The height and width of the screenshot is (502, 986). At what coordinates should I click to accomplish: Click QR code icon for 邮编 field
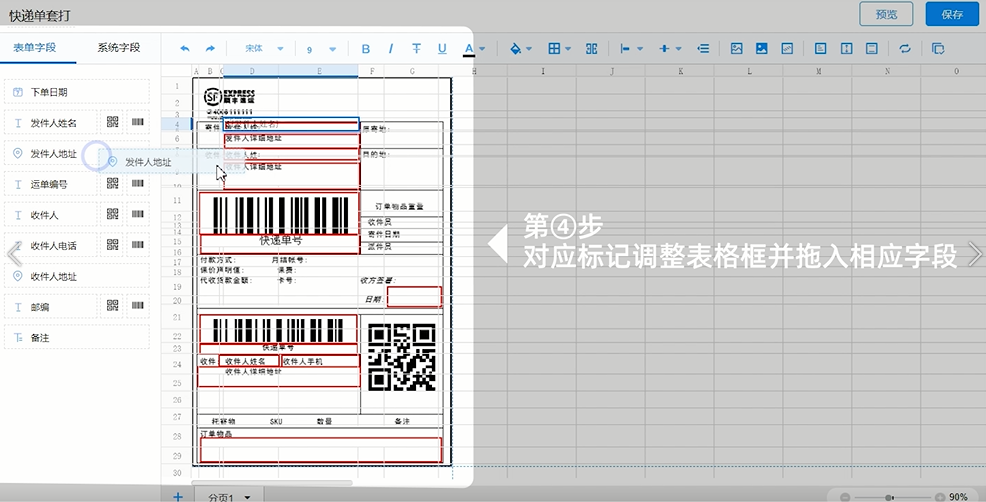[112, 307]
